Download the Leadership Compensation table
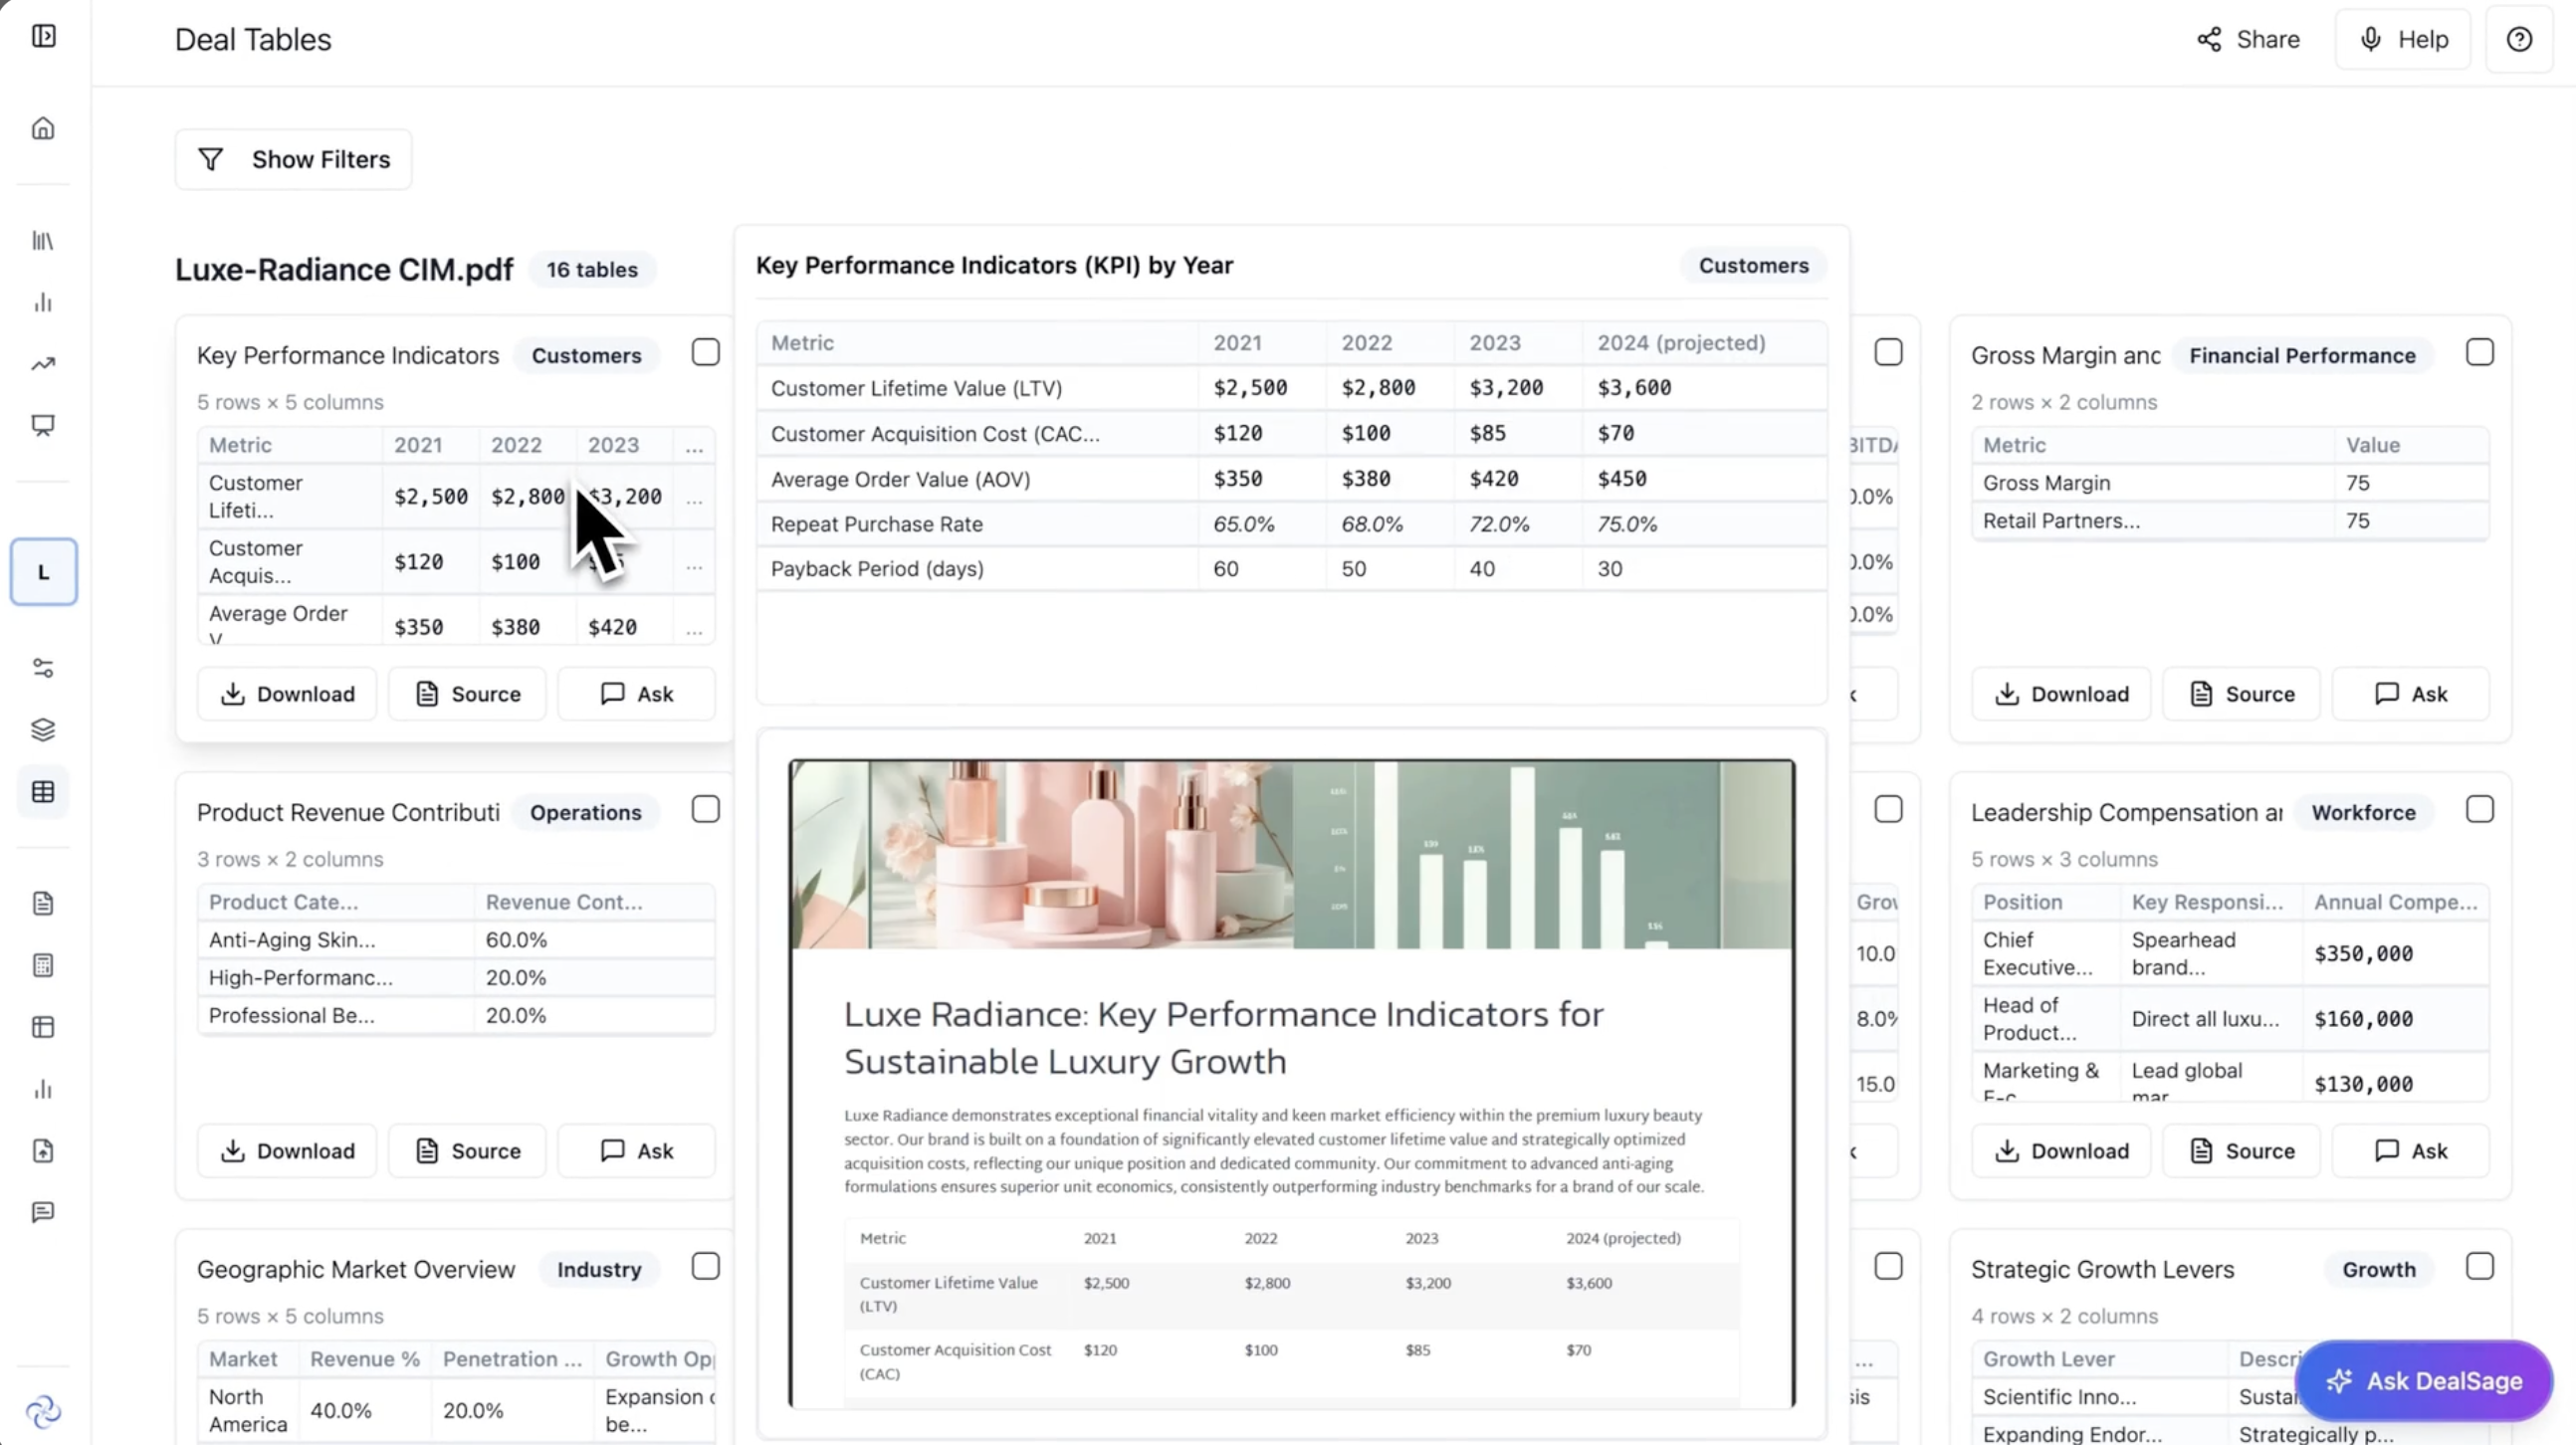This screenshot has height=1445, width=2576. [2061, 1151]
